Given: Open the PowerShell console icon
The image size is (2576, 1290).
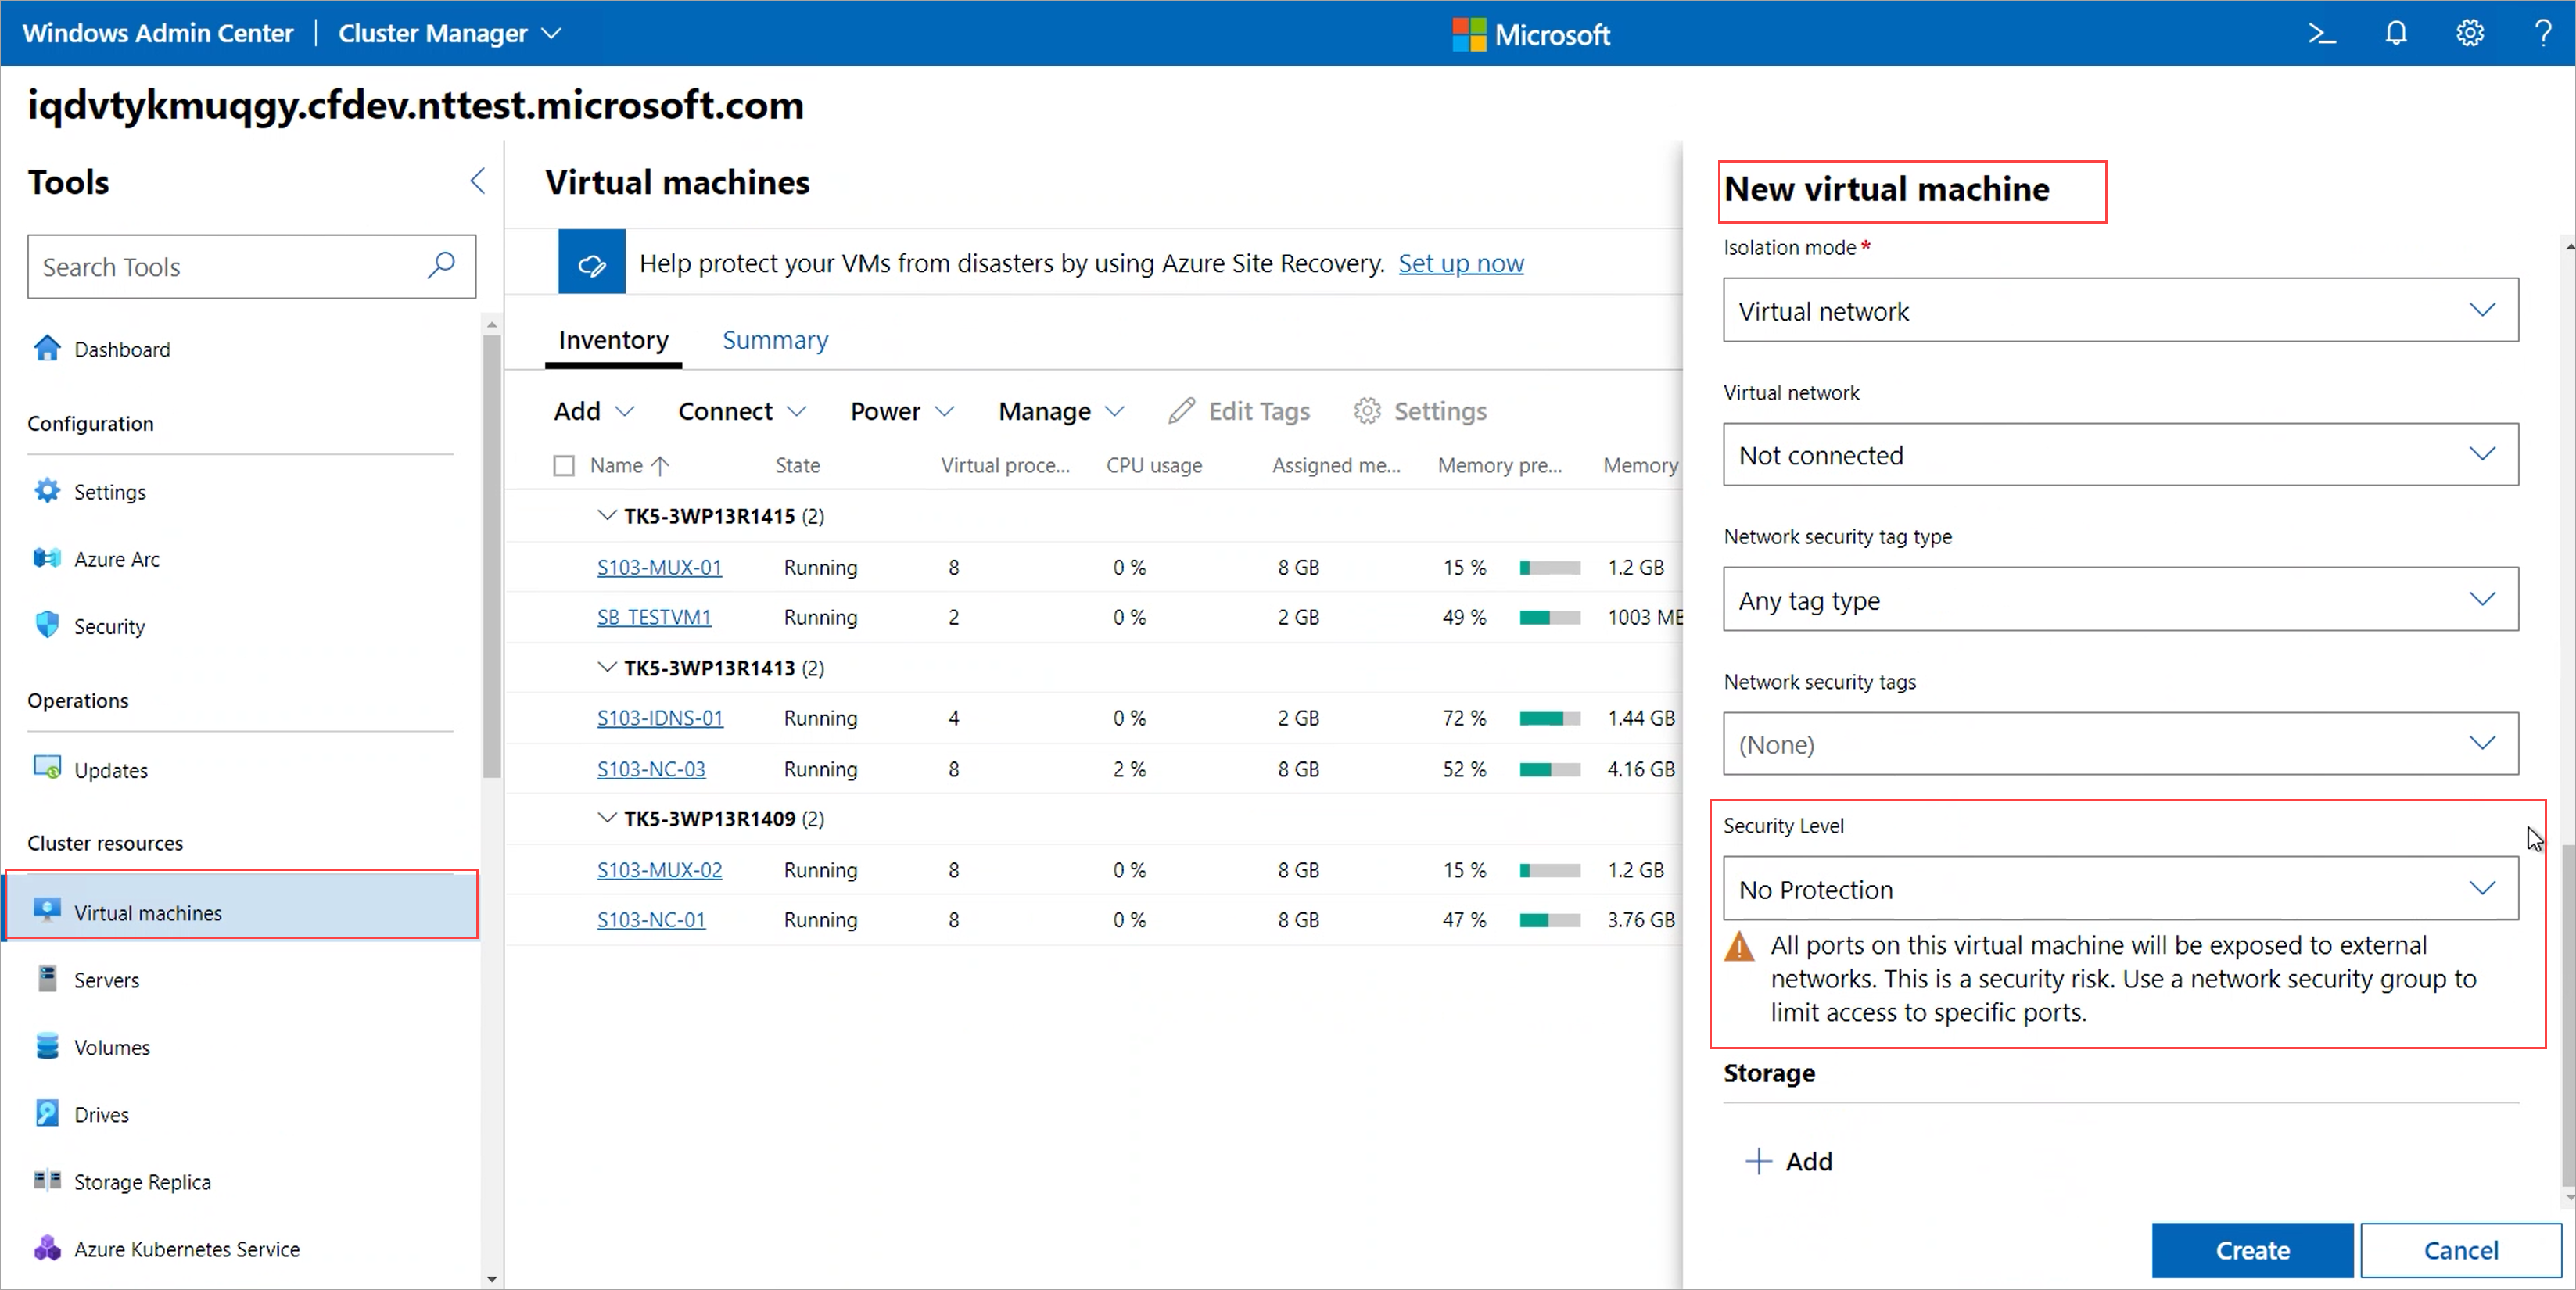Looking at the screenshot, I should (2321, 34).
